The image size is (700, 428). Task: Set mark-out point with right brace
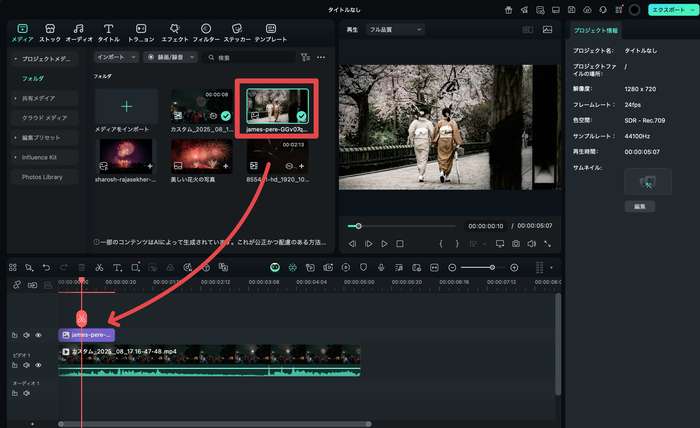click(x=457, y=244)
